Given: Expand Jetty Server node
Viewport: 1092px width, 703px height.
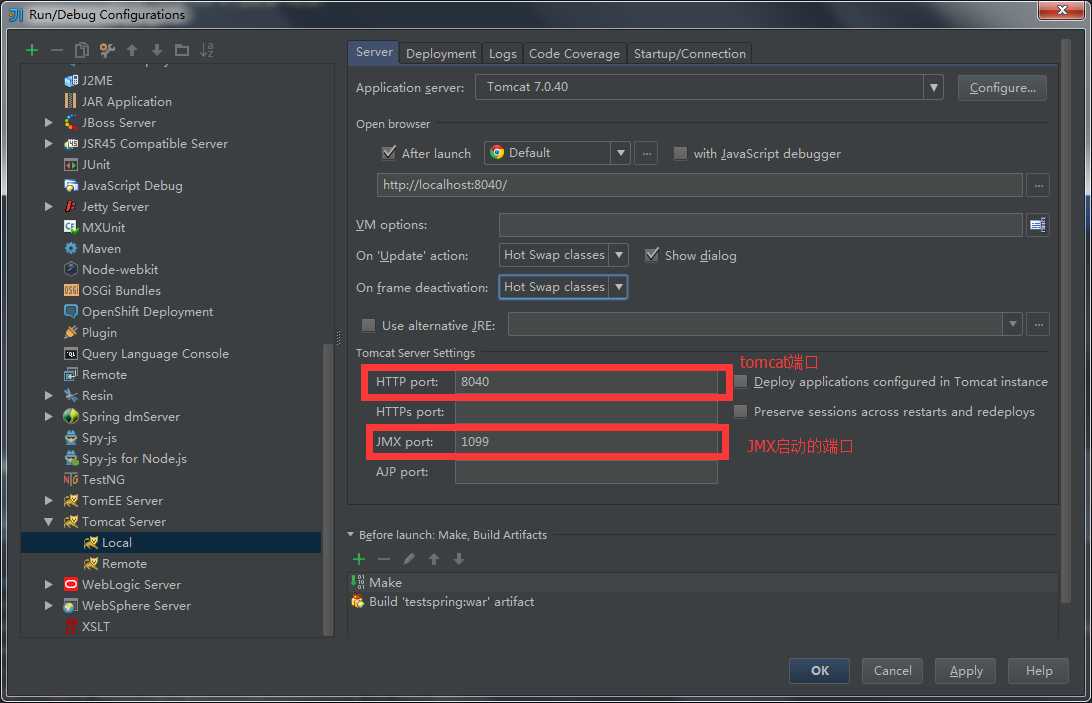Looking at the screenshot, I should tap(48, 206).
